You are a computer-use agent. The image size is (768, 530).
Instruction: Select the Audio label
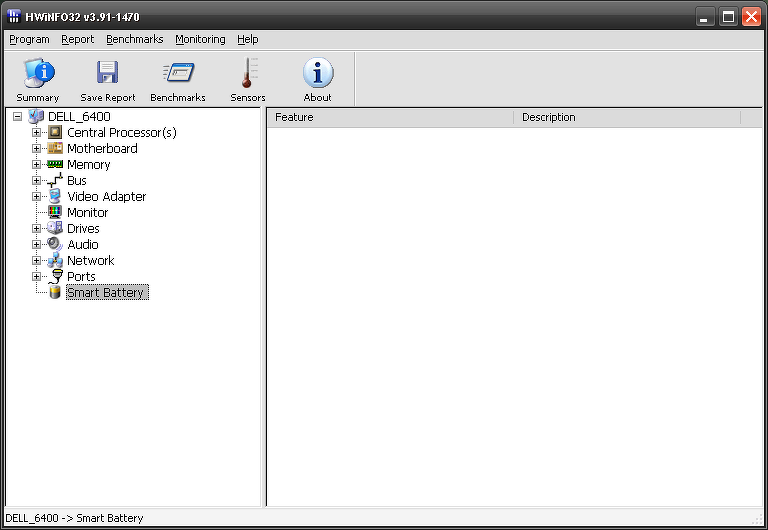[83, 244]
